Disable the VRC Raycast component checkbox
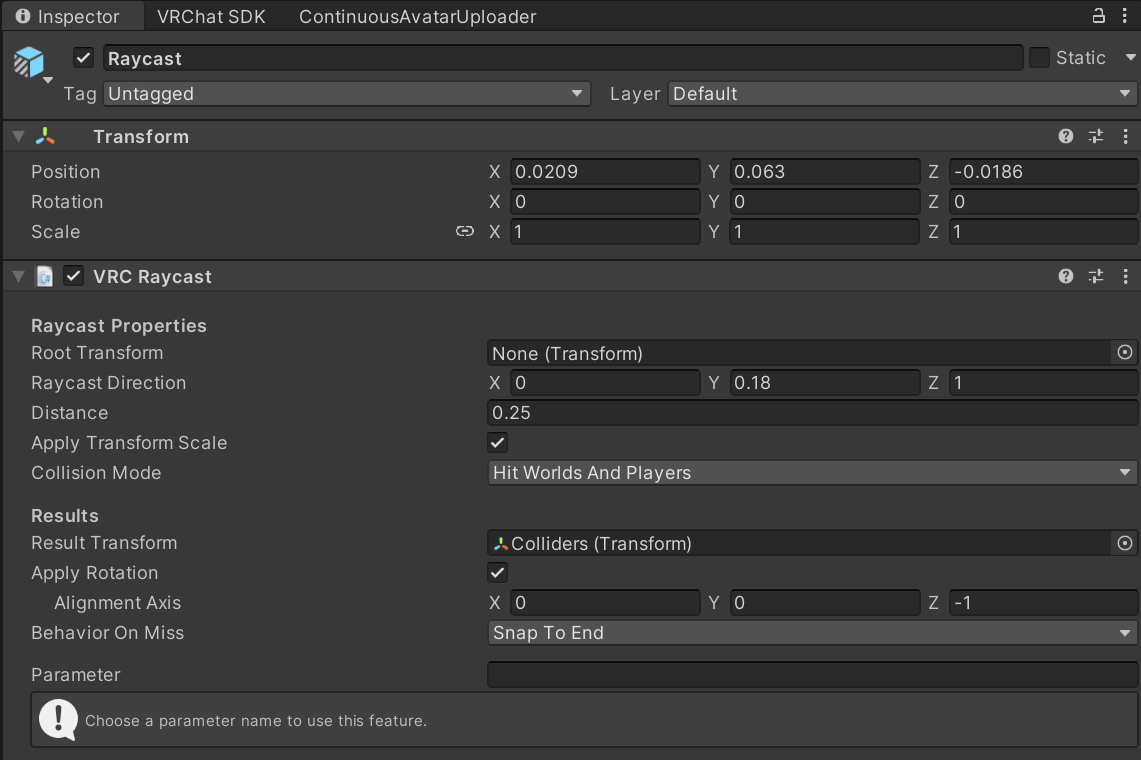This screenshot has width=1141, height=760. tap(73, 276)
